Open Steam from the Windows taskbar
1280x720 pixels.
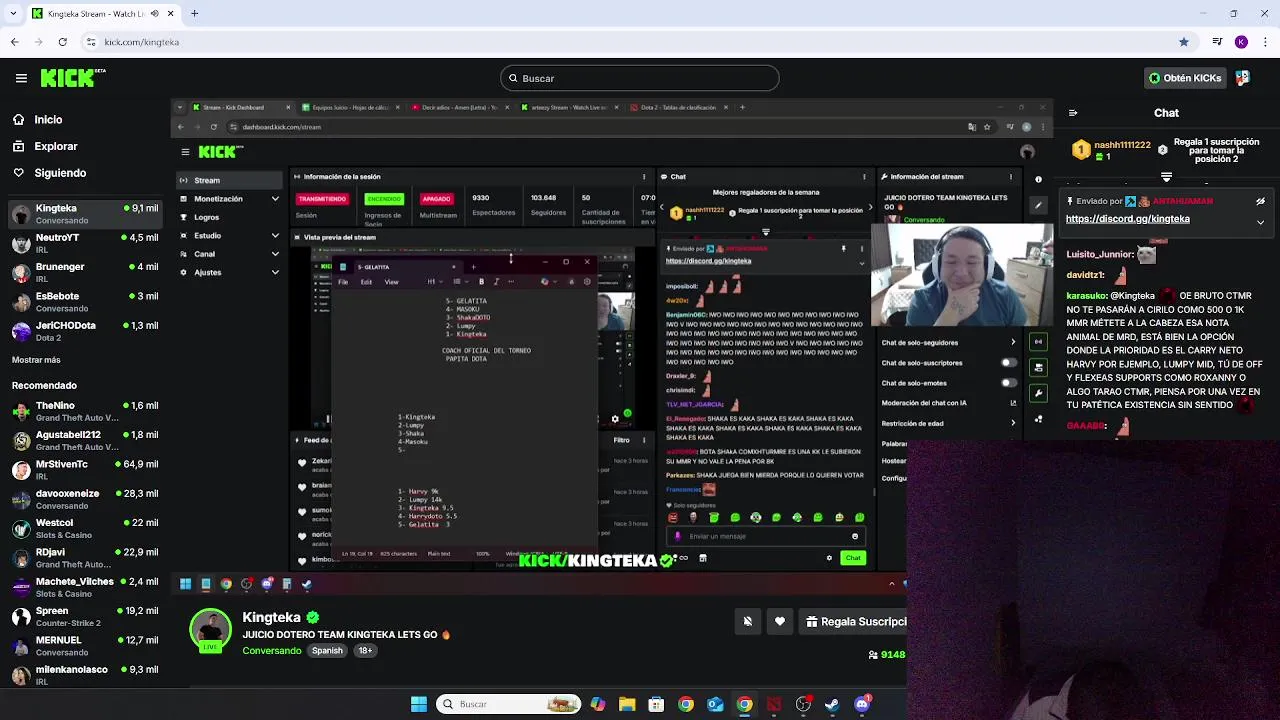[x=832, y=704]
